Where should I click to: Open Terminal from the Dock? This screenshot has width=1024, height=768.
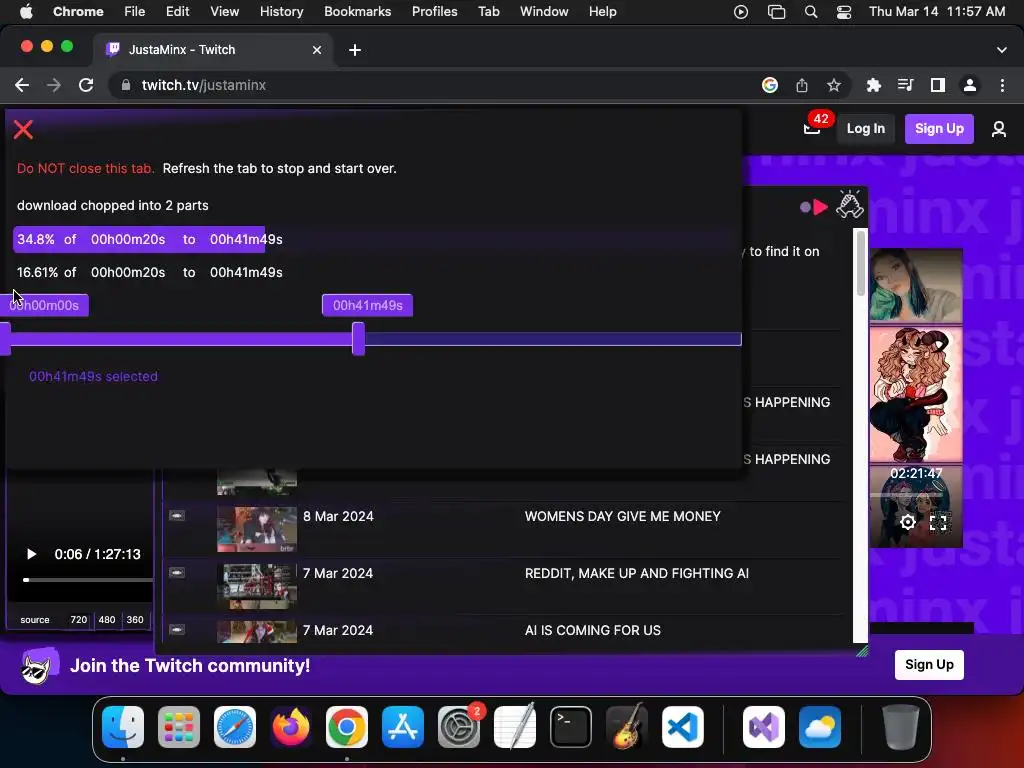(x=571, y=727)
